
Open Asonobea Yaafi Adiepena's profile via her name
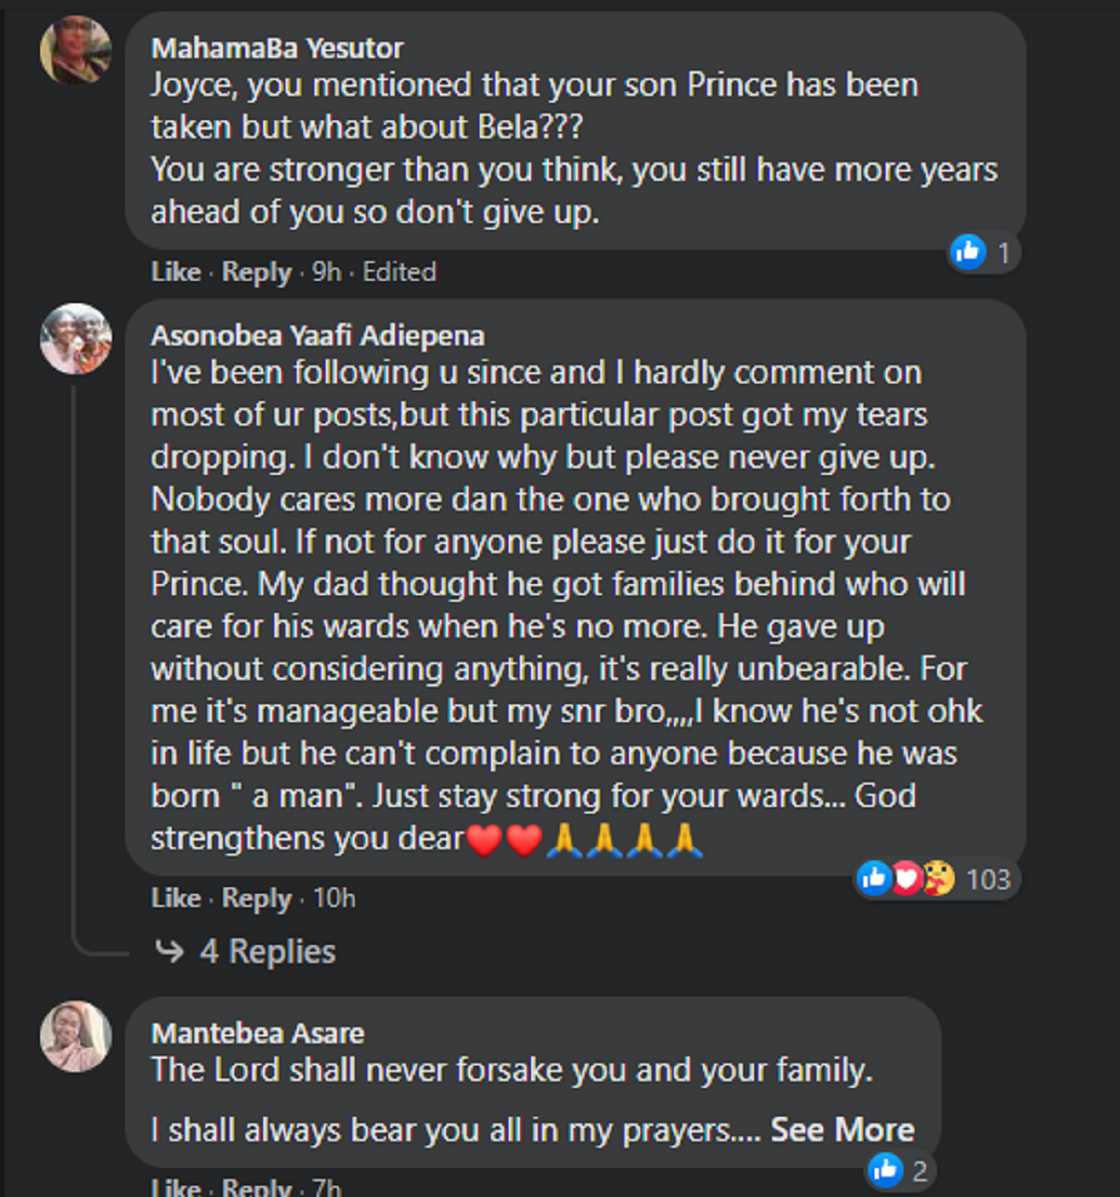coord(319,335)
